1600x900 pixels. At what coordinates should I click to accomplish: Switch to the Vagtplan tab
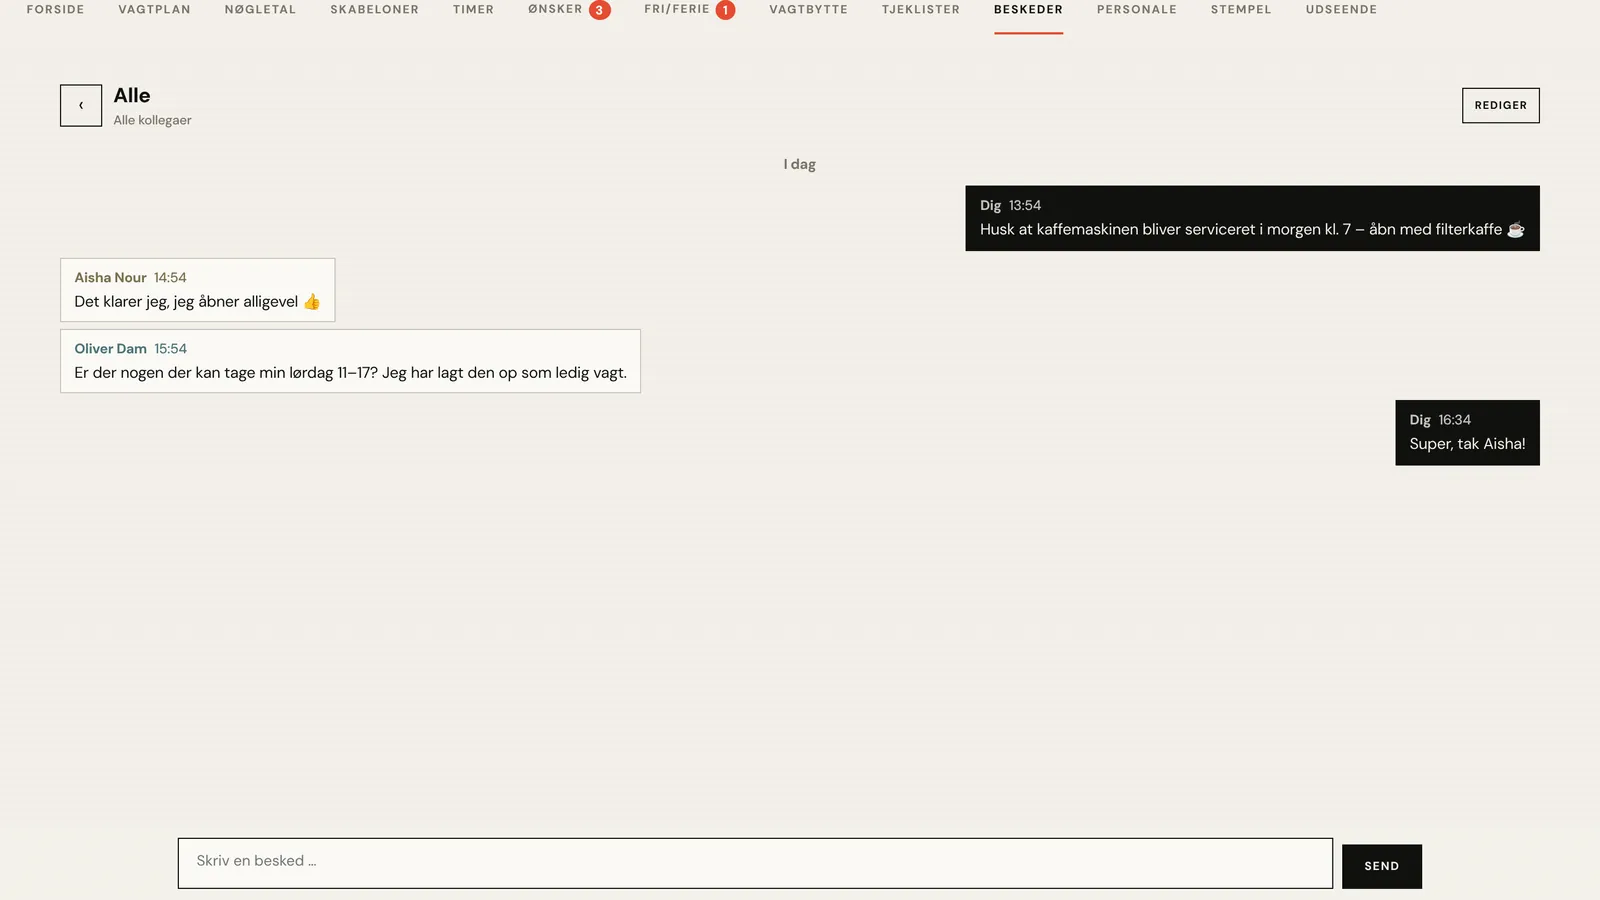coord(154,10)
